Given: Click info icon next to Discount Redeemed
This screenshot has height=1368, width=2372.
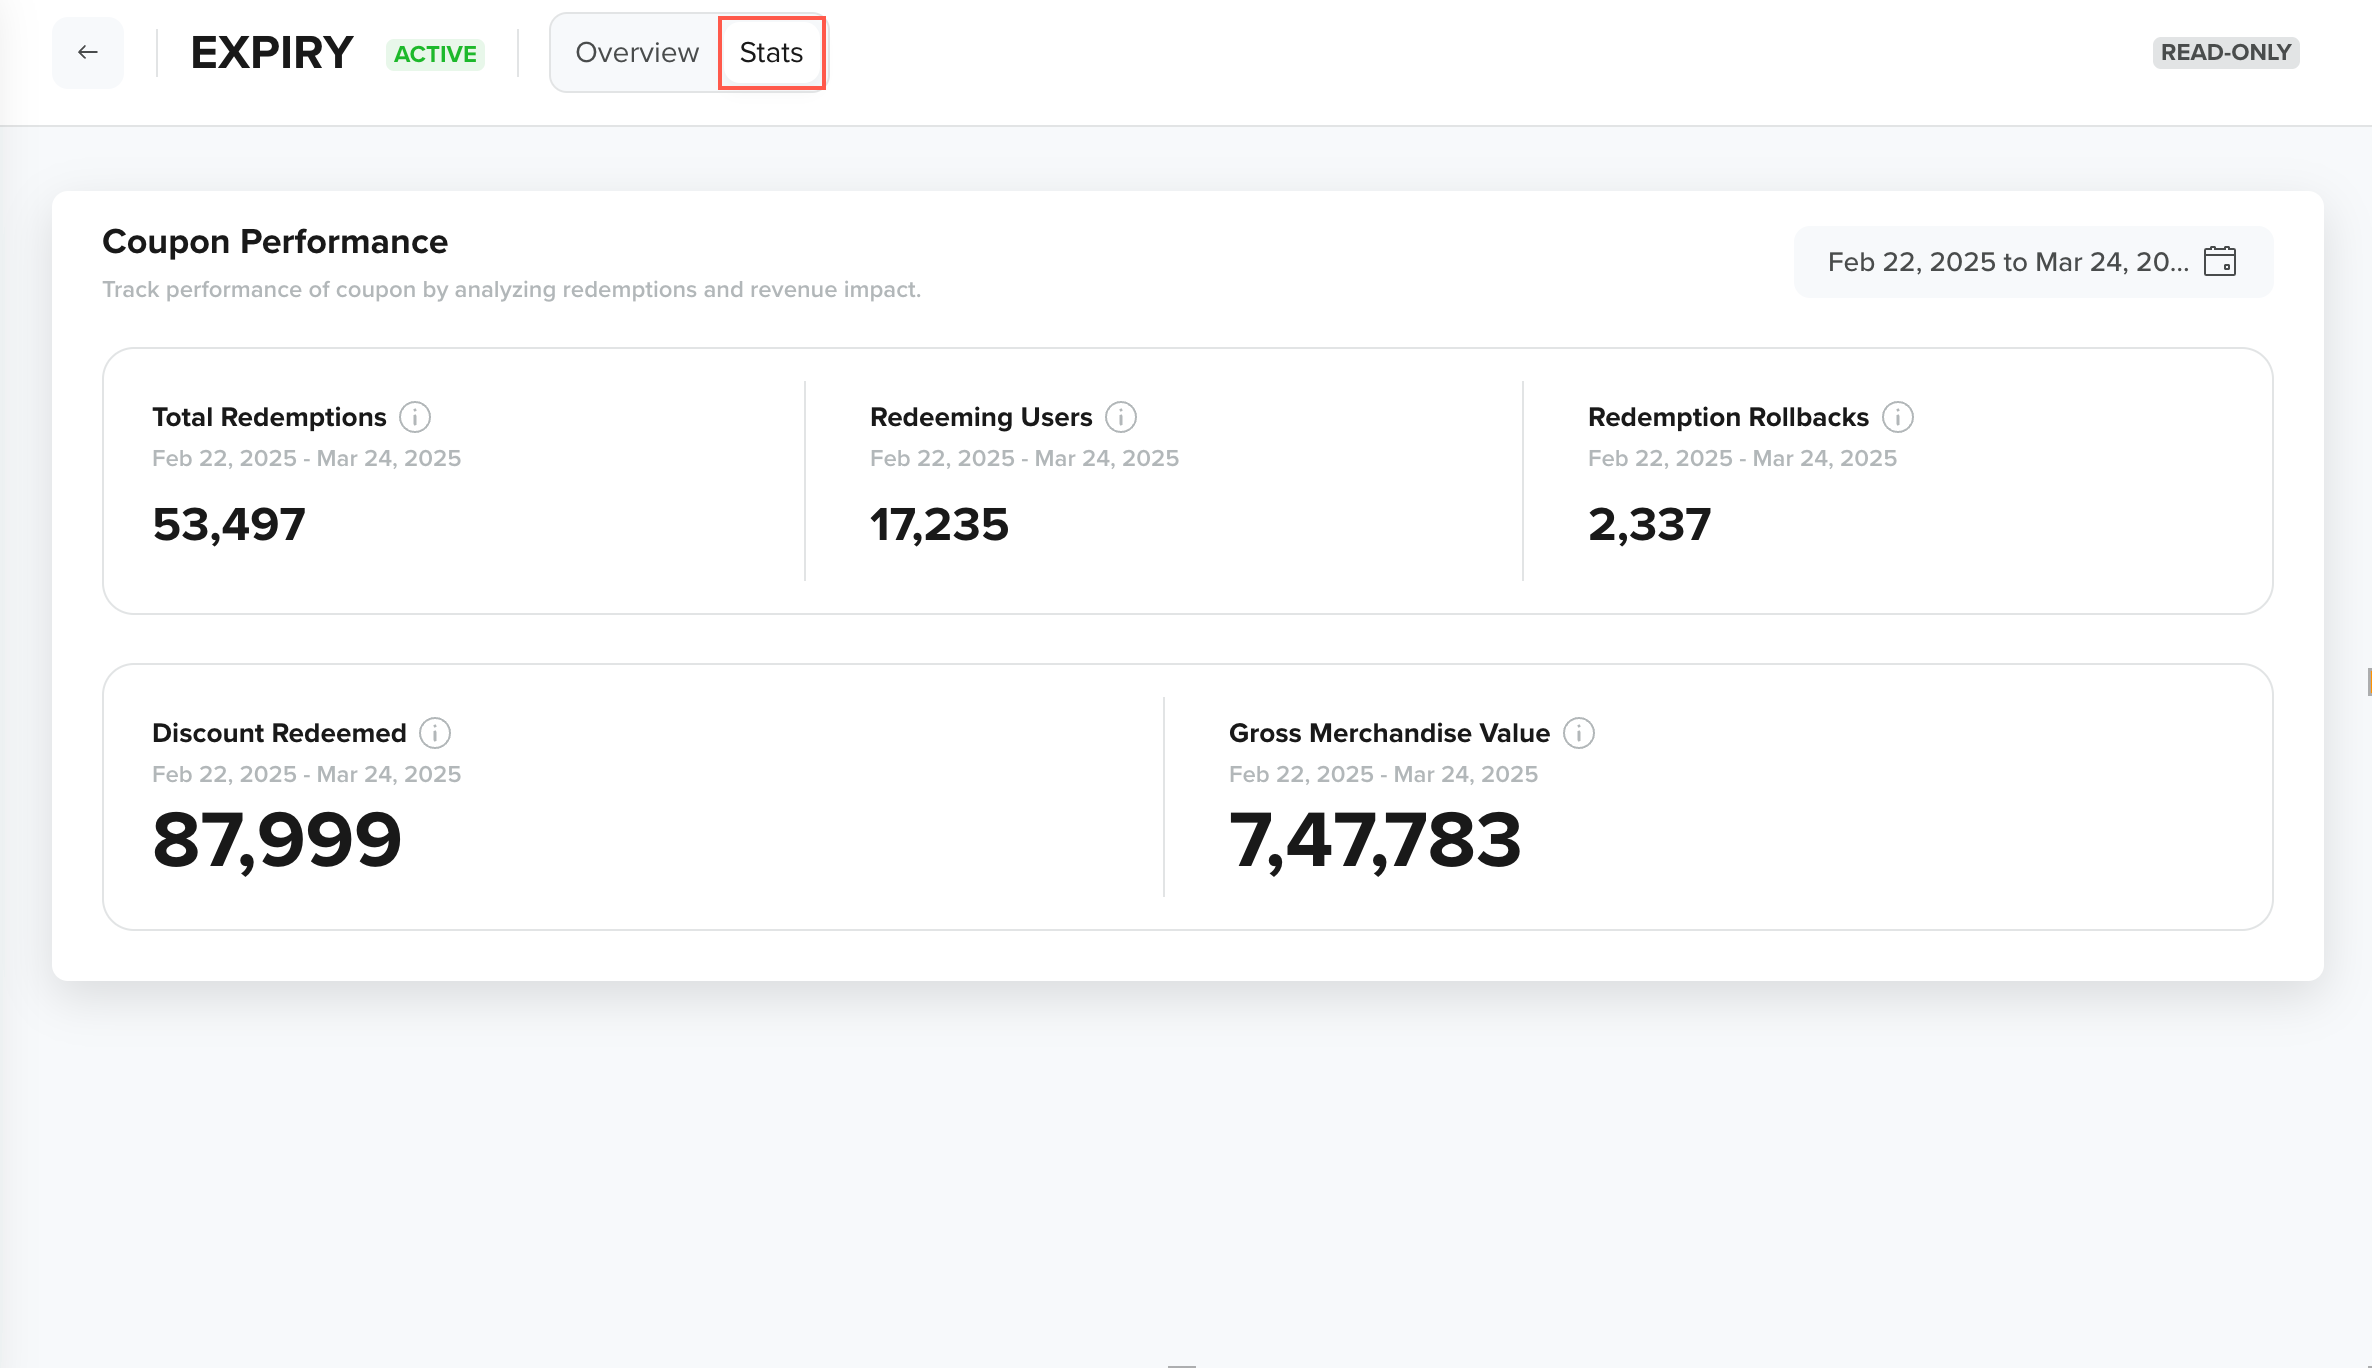Looking at the screenshot, I should click(x=435, y=733).
